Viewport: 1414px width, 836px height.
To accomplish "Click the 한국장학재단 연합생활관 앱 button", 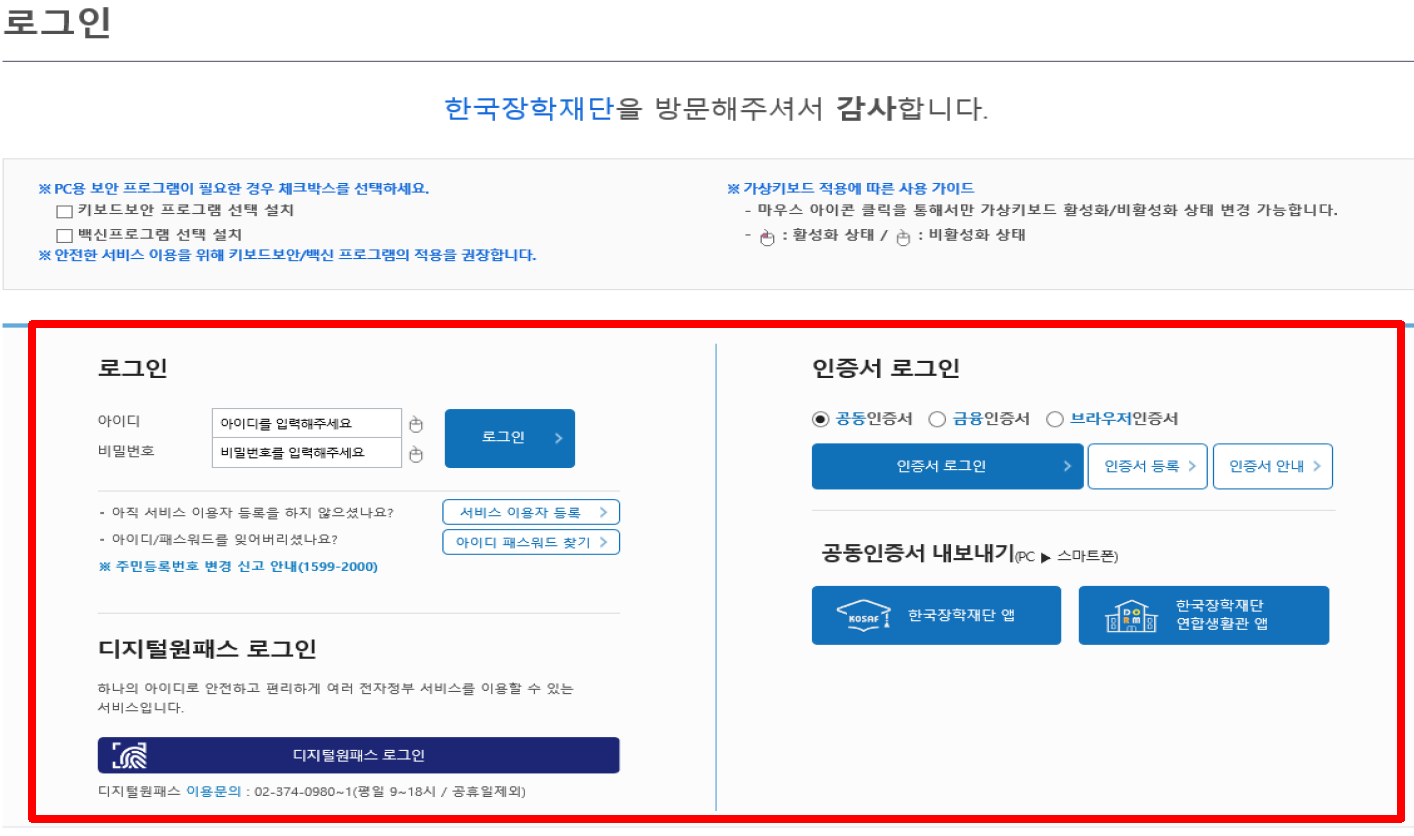I will [x=1204, y=615].
